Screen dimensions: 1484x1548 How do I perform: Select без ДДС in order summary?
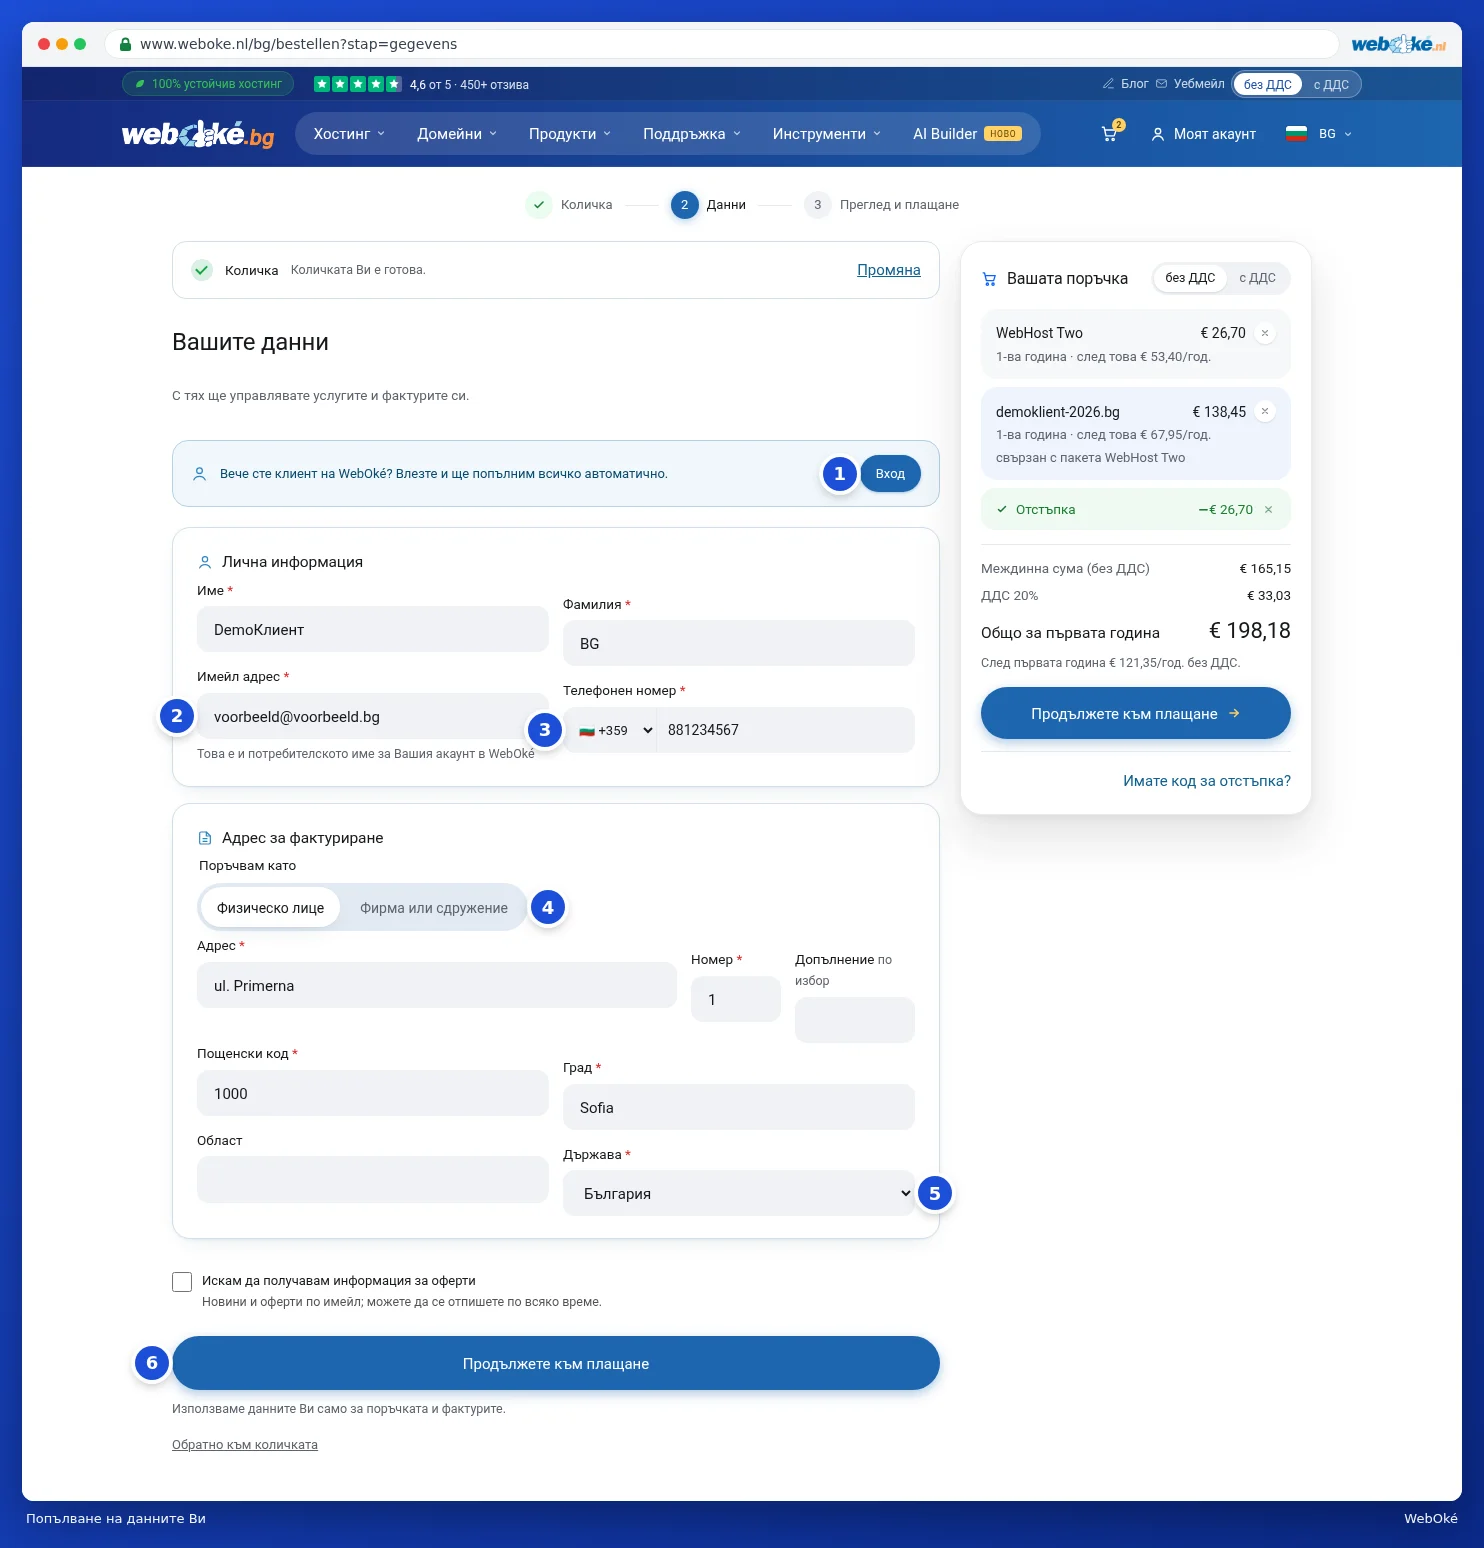click(1190, 278)
